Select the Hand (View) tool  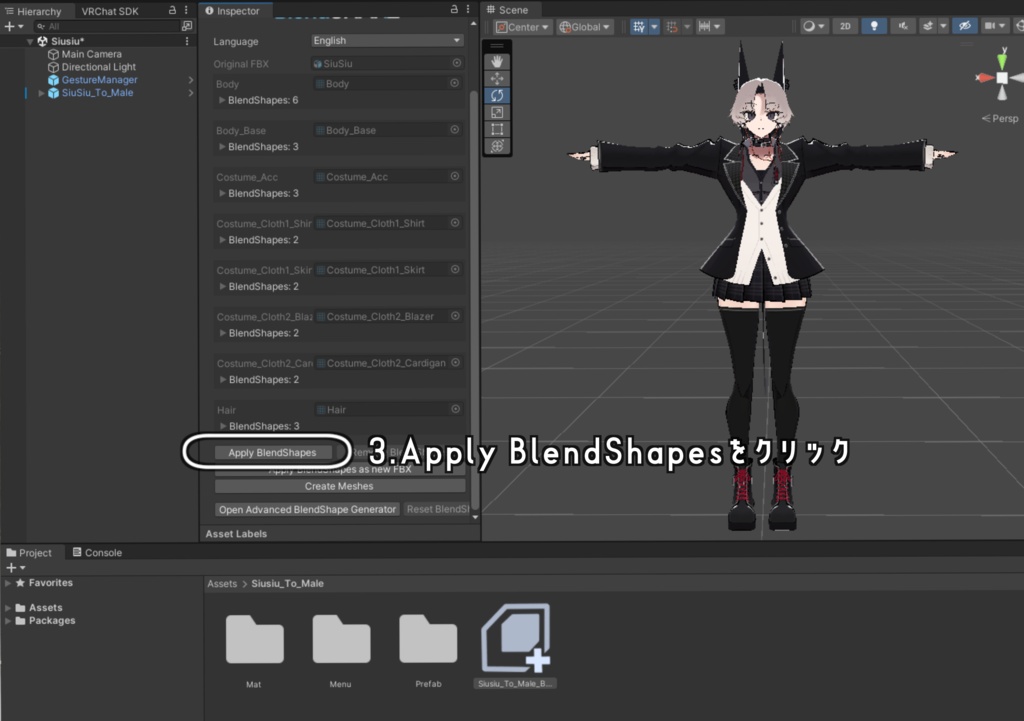[x=497, y=61]
